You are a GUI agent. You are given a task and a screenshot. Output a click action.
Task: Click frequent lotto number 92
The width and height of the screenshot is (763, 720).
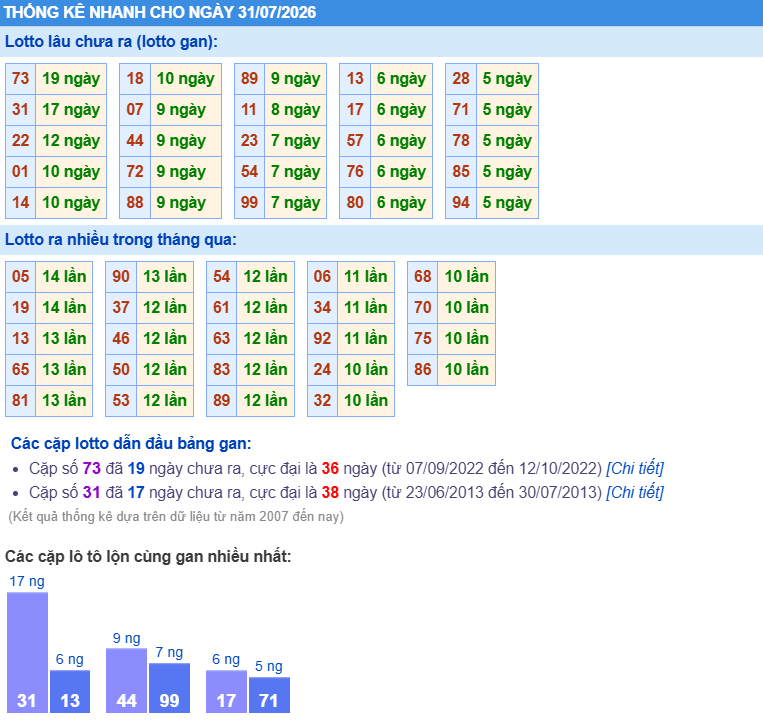pos(322,339)
